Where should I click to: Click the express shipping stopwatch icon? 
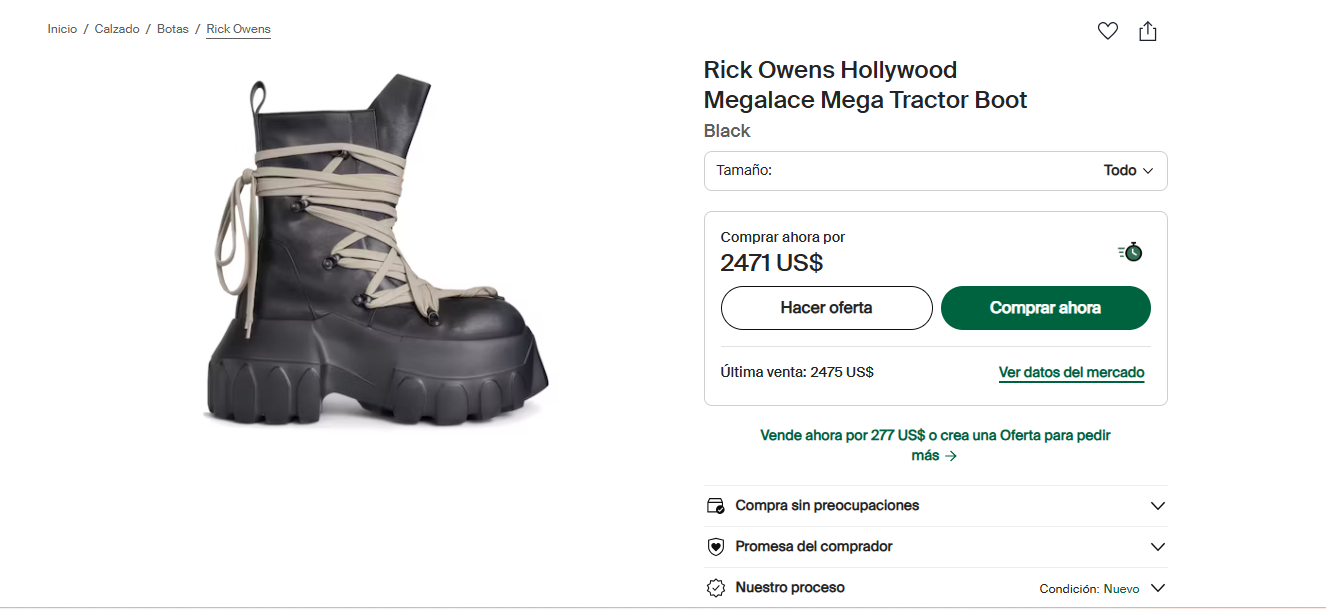pos(1131,251)
